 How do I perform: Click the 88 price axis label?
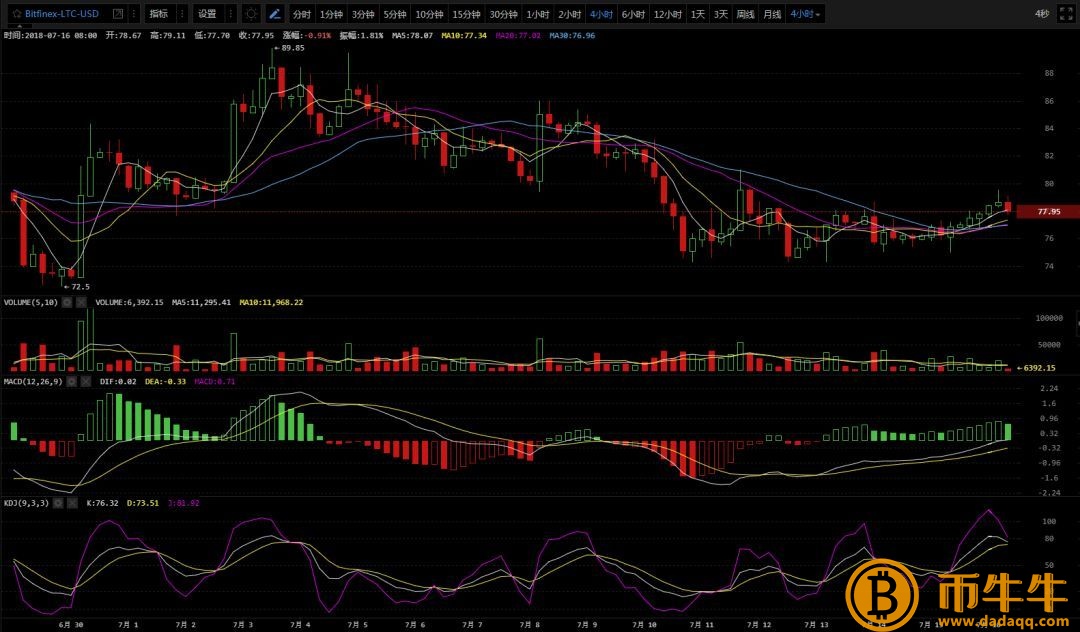1049,74
